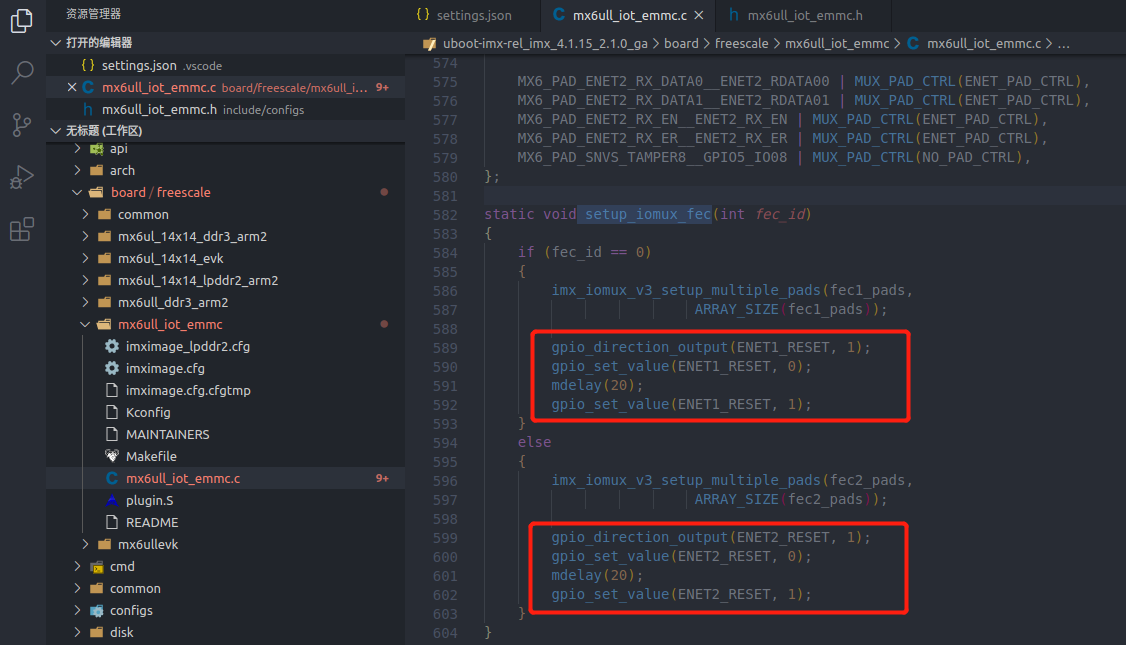Open the Run and Debug icon
This screenshot has height=645, width=1126.
click(21, 177)
